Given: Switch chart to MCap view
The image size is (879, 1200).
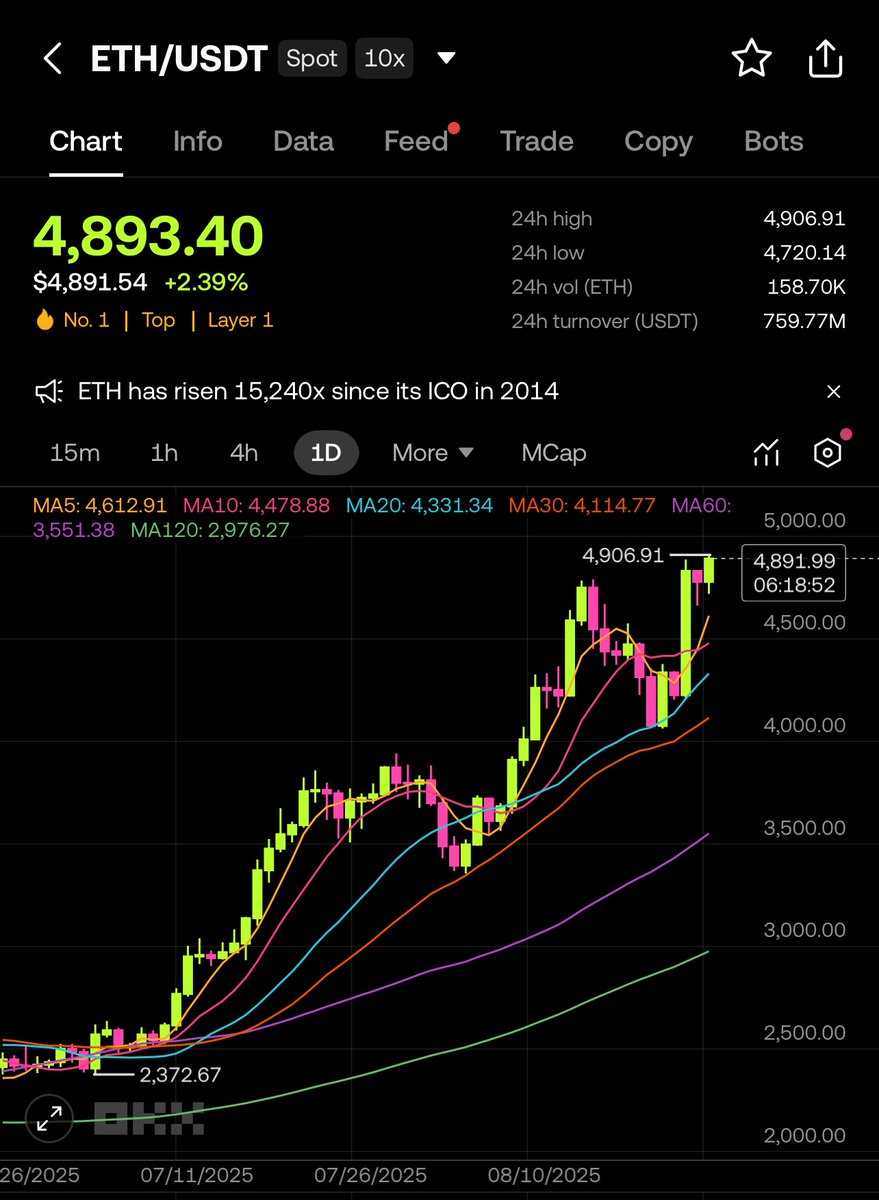Looking at the screenshot, I should [554, 453].
